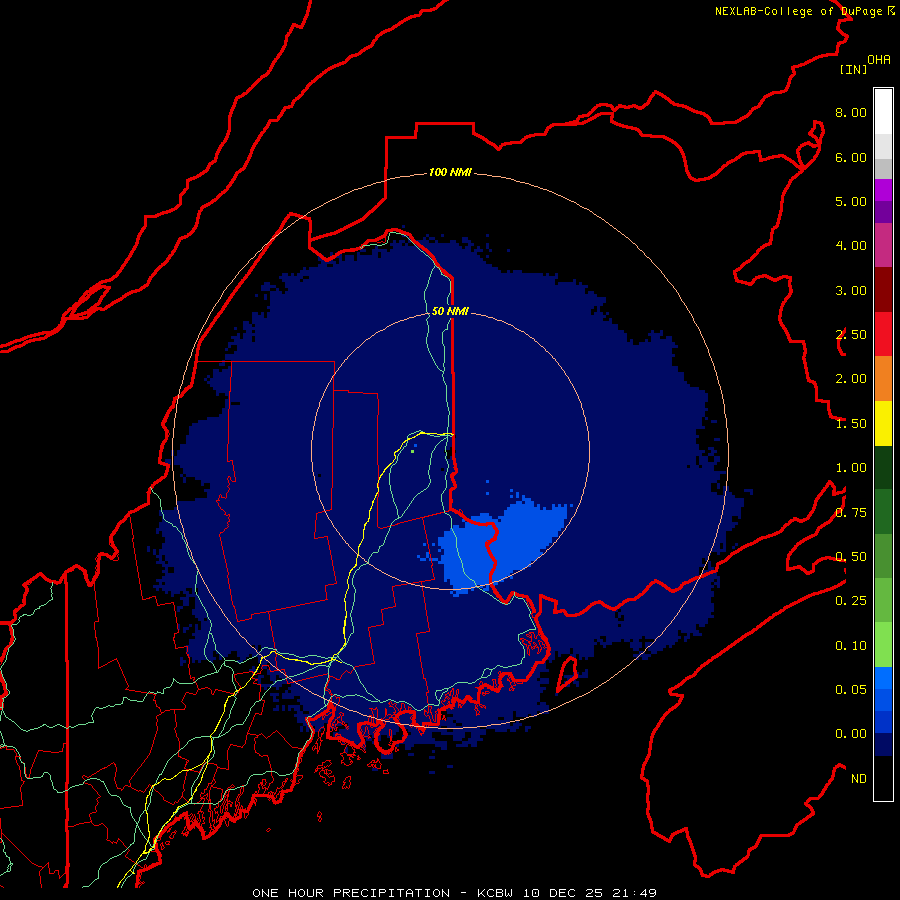
Task: Select the darkest green swatch near 1.00
Action: (x=883, y=467)
